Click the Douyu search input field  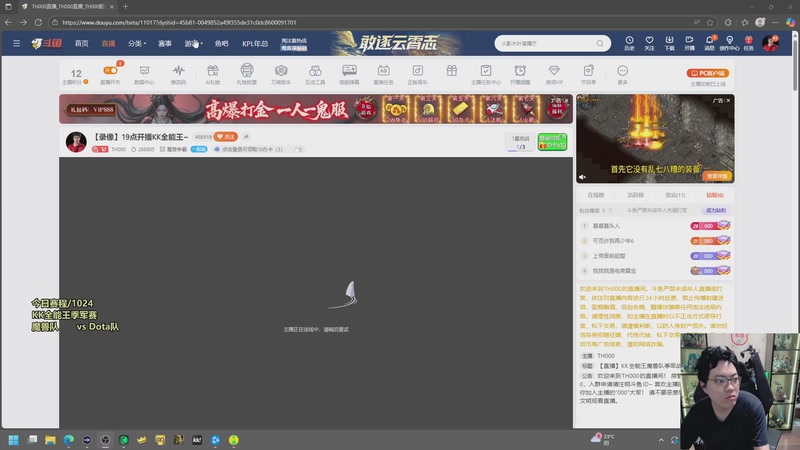[546, 43]
